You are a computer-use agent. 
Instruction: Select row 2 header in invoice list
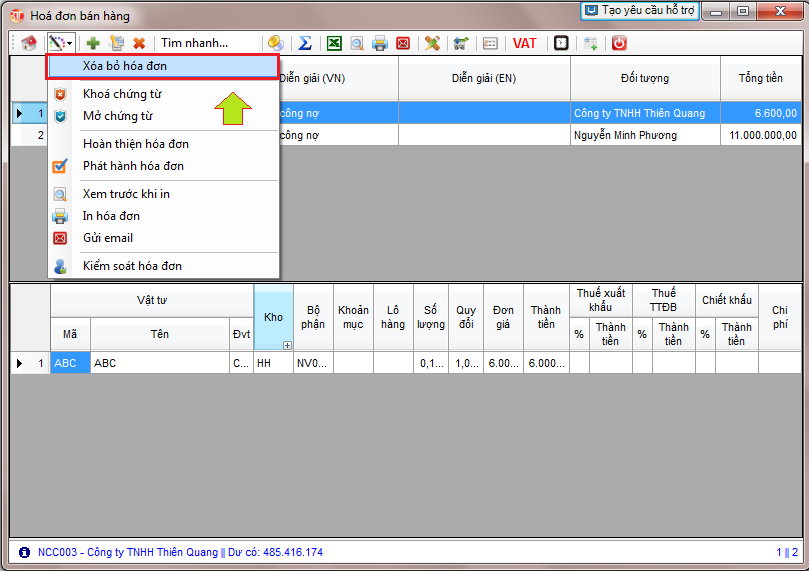click(30, 135)
